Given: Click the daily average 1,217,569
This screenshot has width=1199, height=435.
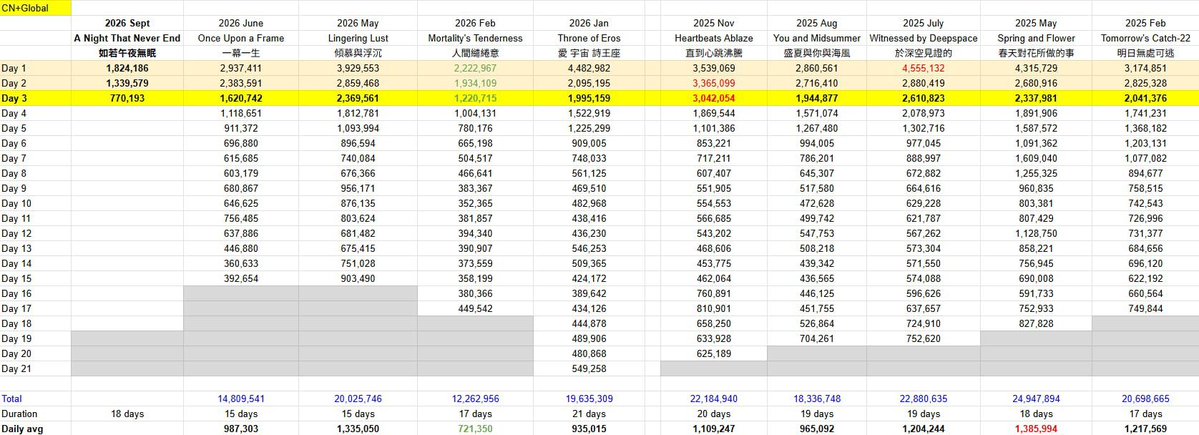Looking at the screenshot, I should [x=1145, y=429].
